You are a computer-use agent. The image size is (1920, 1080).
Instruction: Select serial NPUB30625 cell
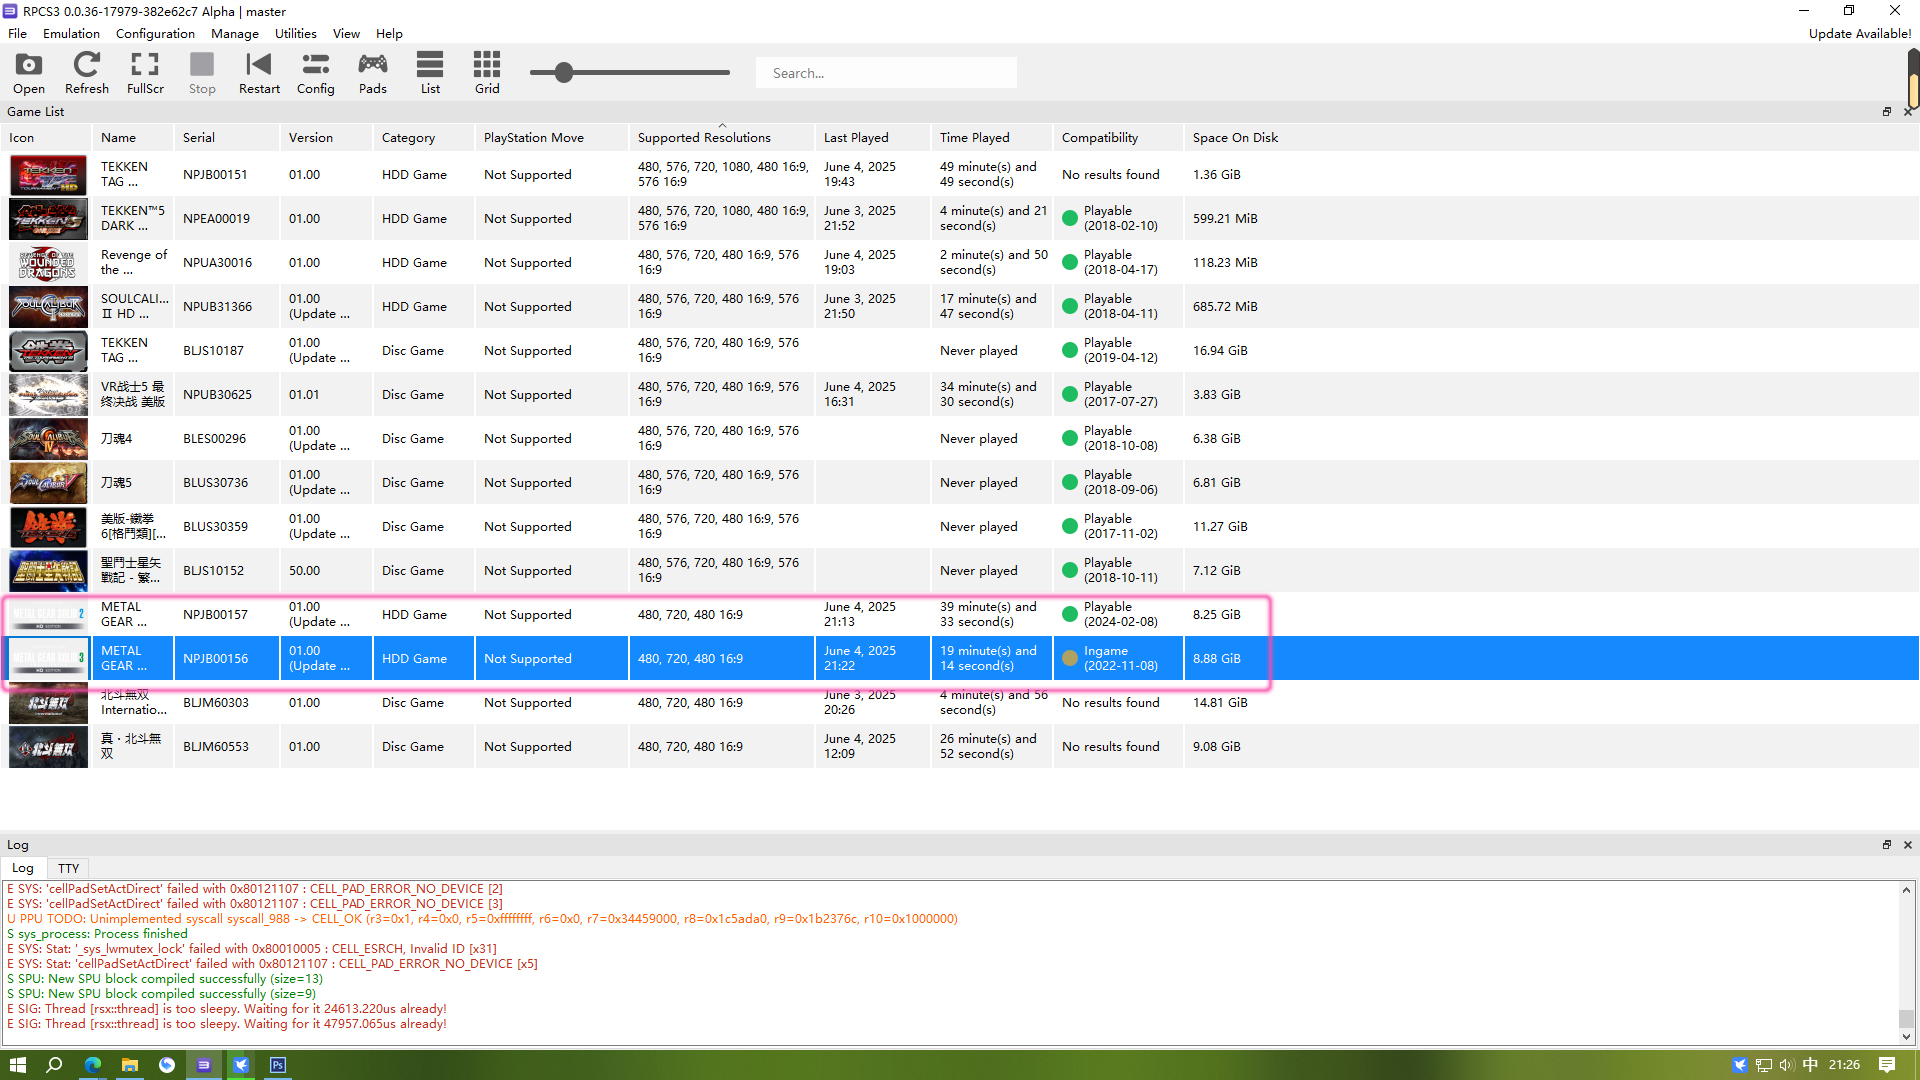point(227,395)
